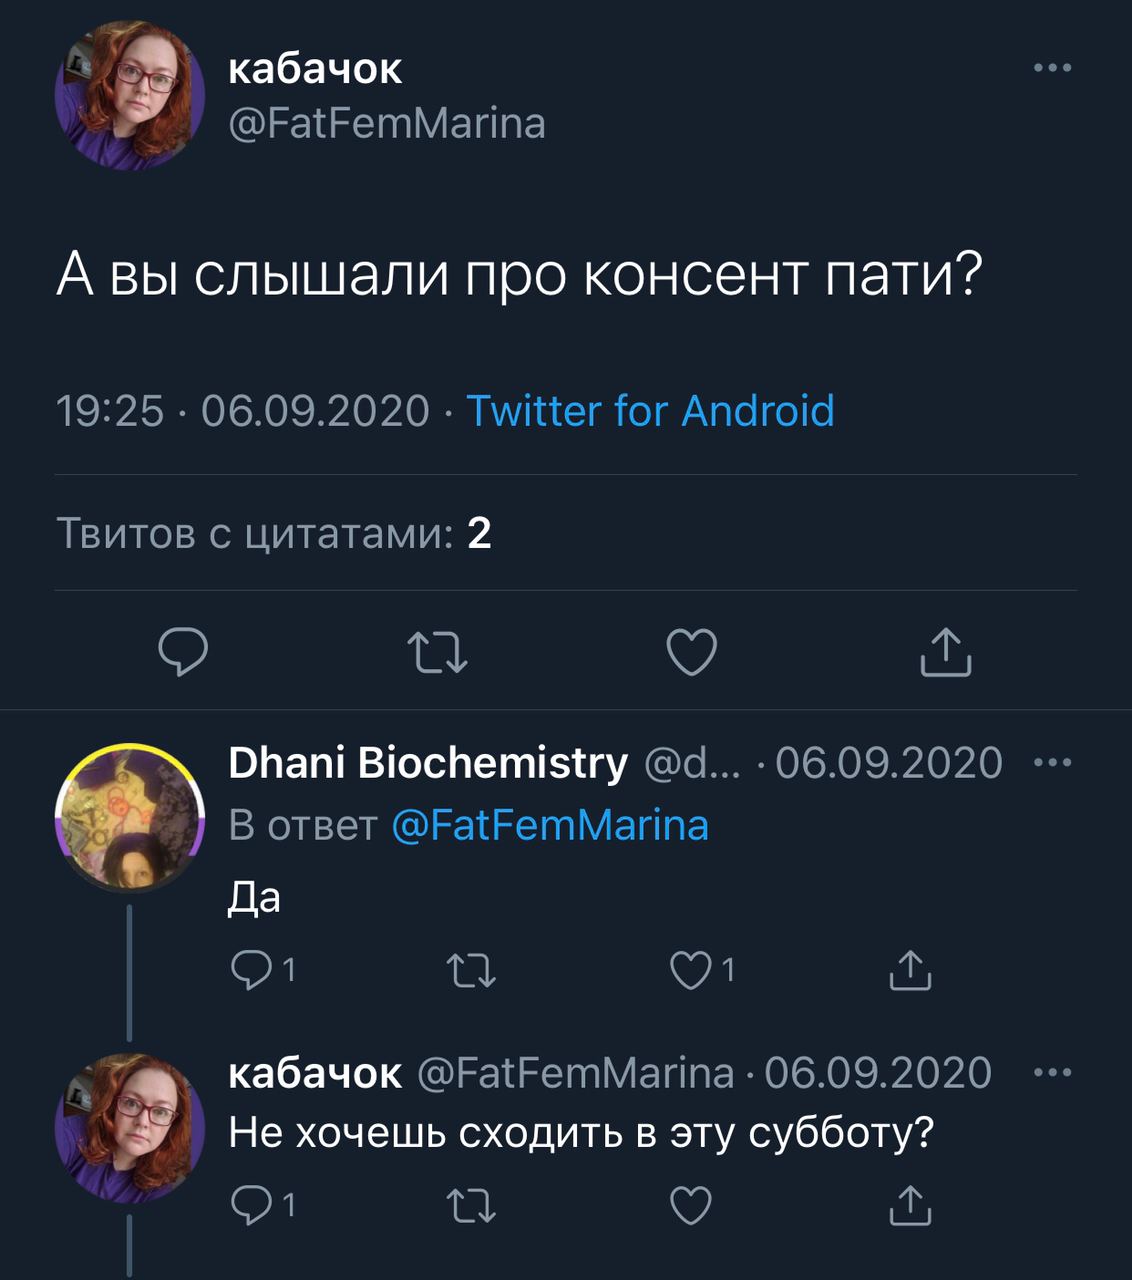
Task: Reply to Dhani Biochemistry's 'Да' tweet
Action: tap(249, 969)
